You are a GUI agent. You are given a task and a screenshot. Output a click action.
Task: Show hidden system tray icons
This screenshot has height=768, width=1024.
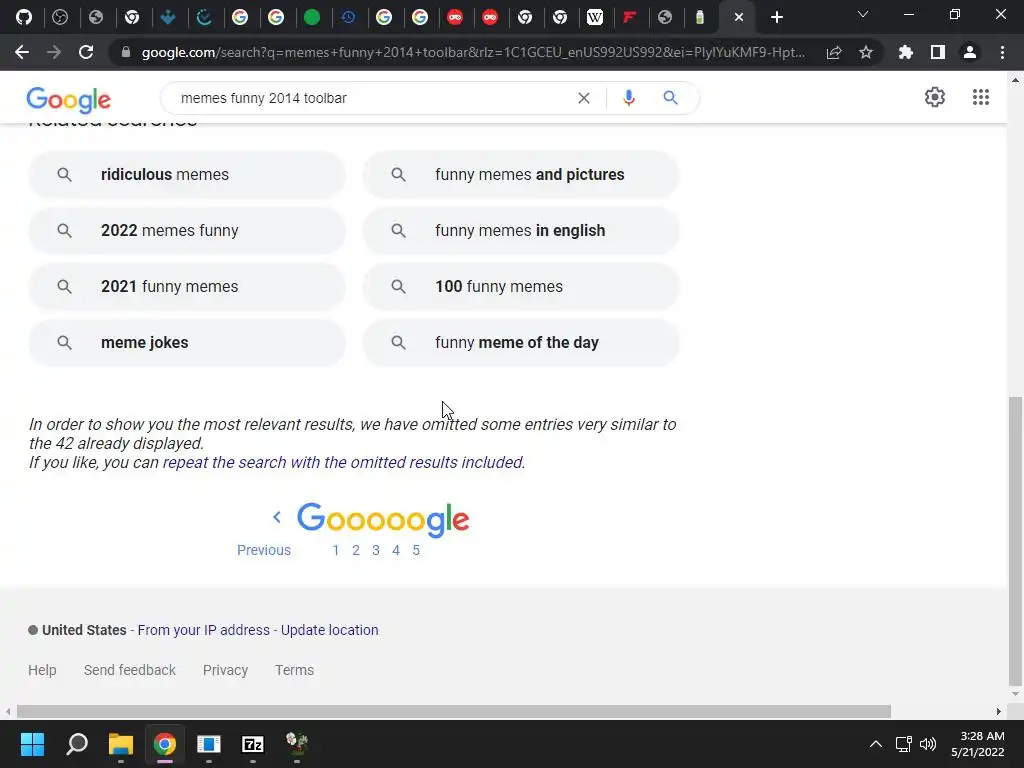[876, 744]
